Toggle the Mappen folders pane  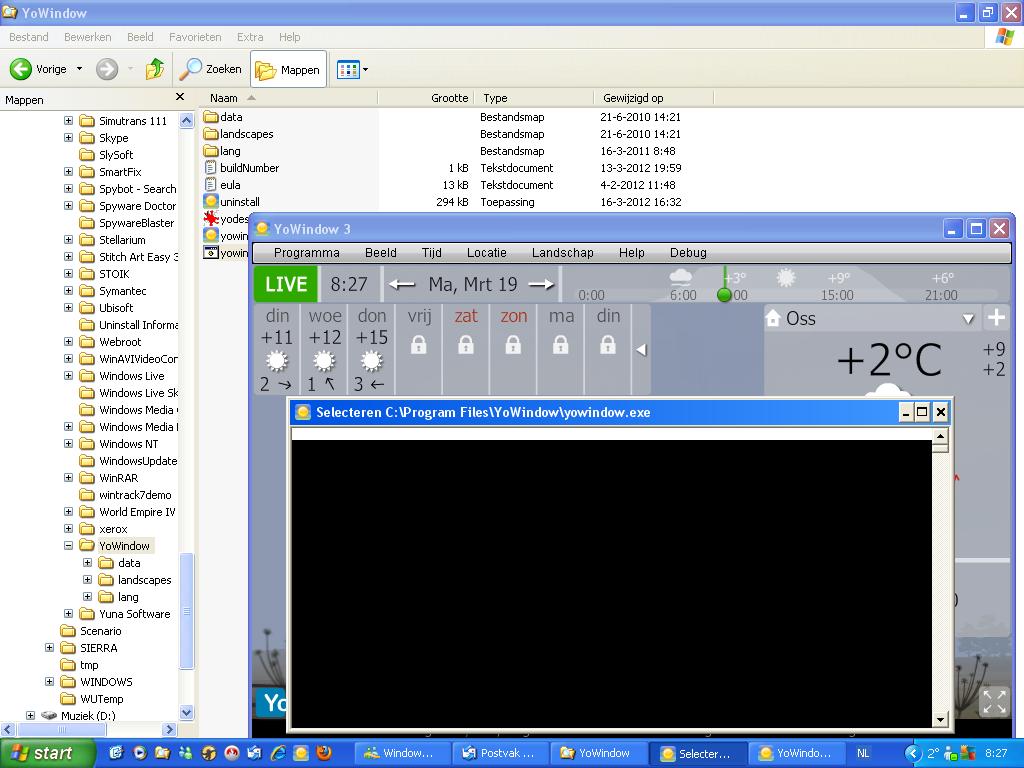[x=288, y=69]
